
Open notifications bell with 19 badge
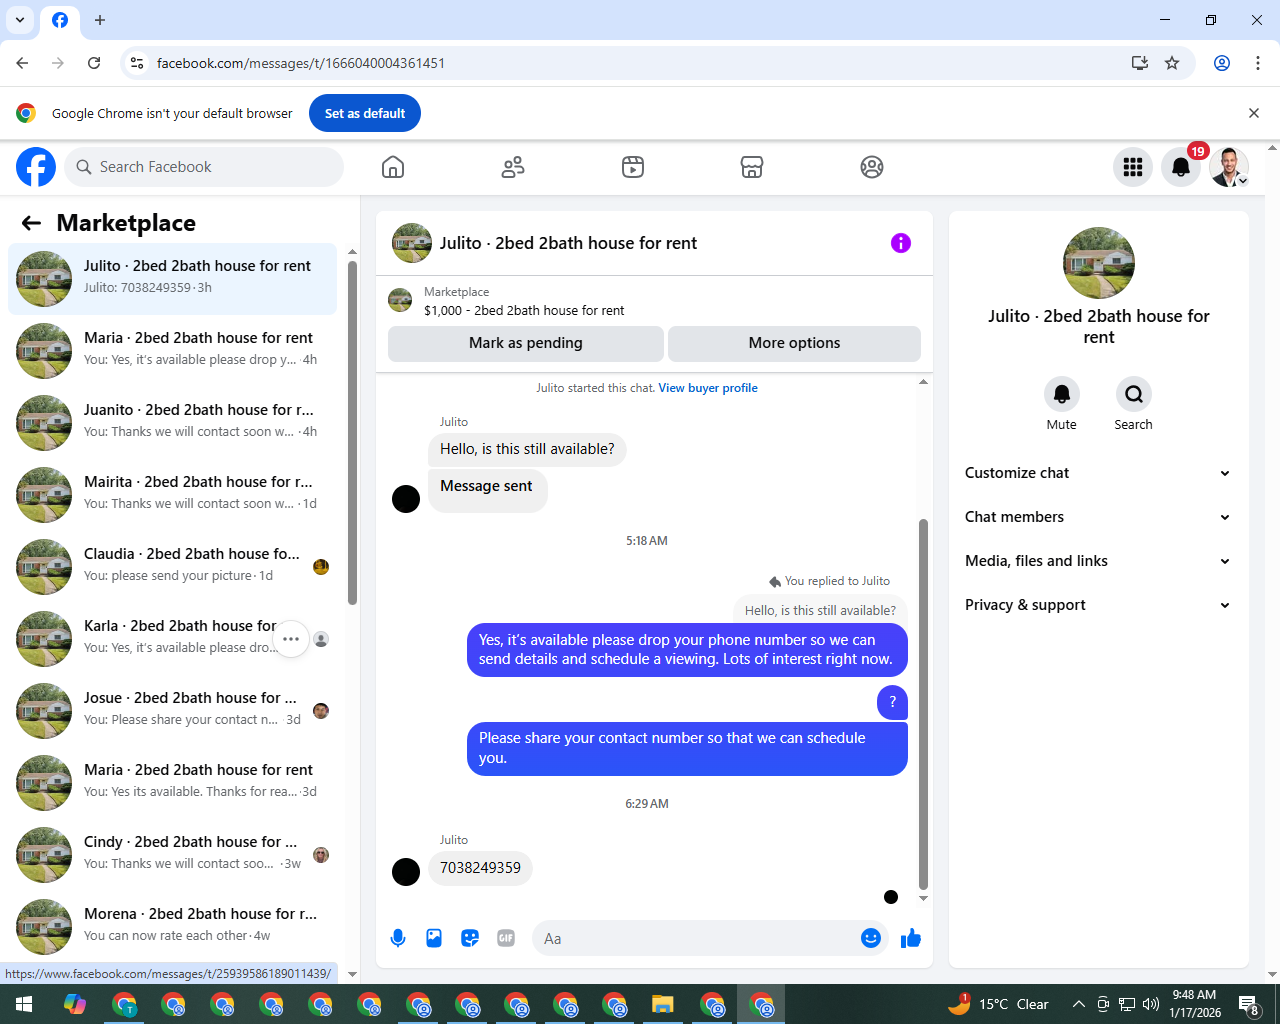click(1181, 167)
